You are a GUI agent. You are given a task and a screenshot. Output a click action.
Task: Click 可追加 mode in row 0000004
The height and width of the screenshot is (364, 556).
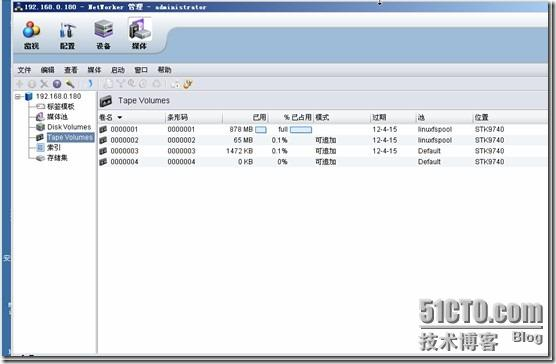(x=326, y=162)
